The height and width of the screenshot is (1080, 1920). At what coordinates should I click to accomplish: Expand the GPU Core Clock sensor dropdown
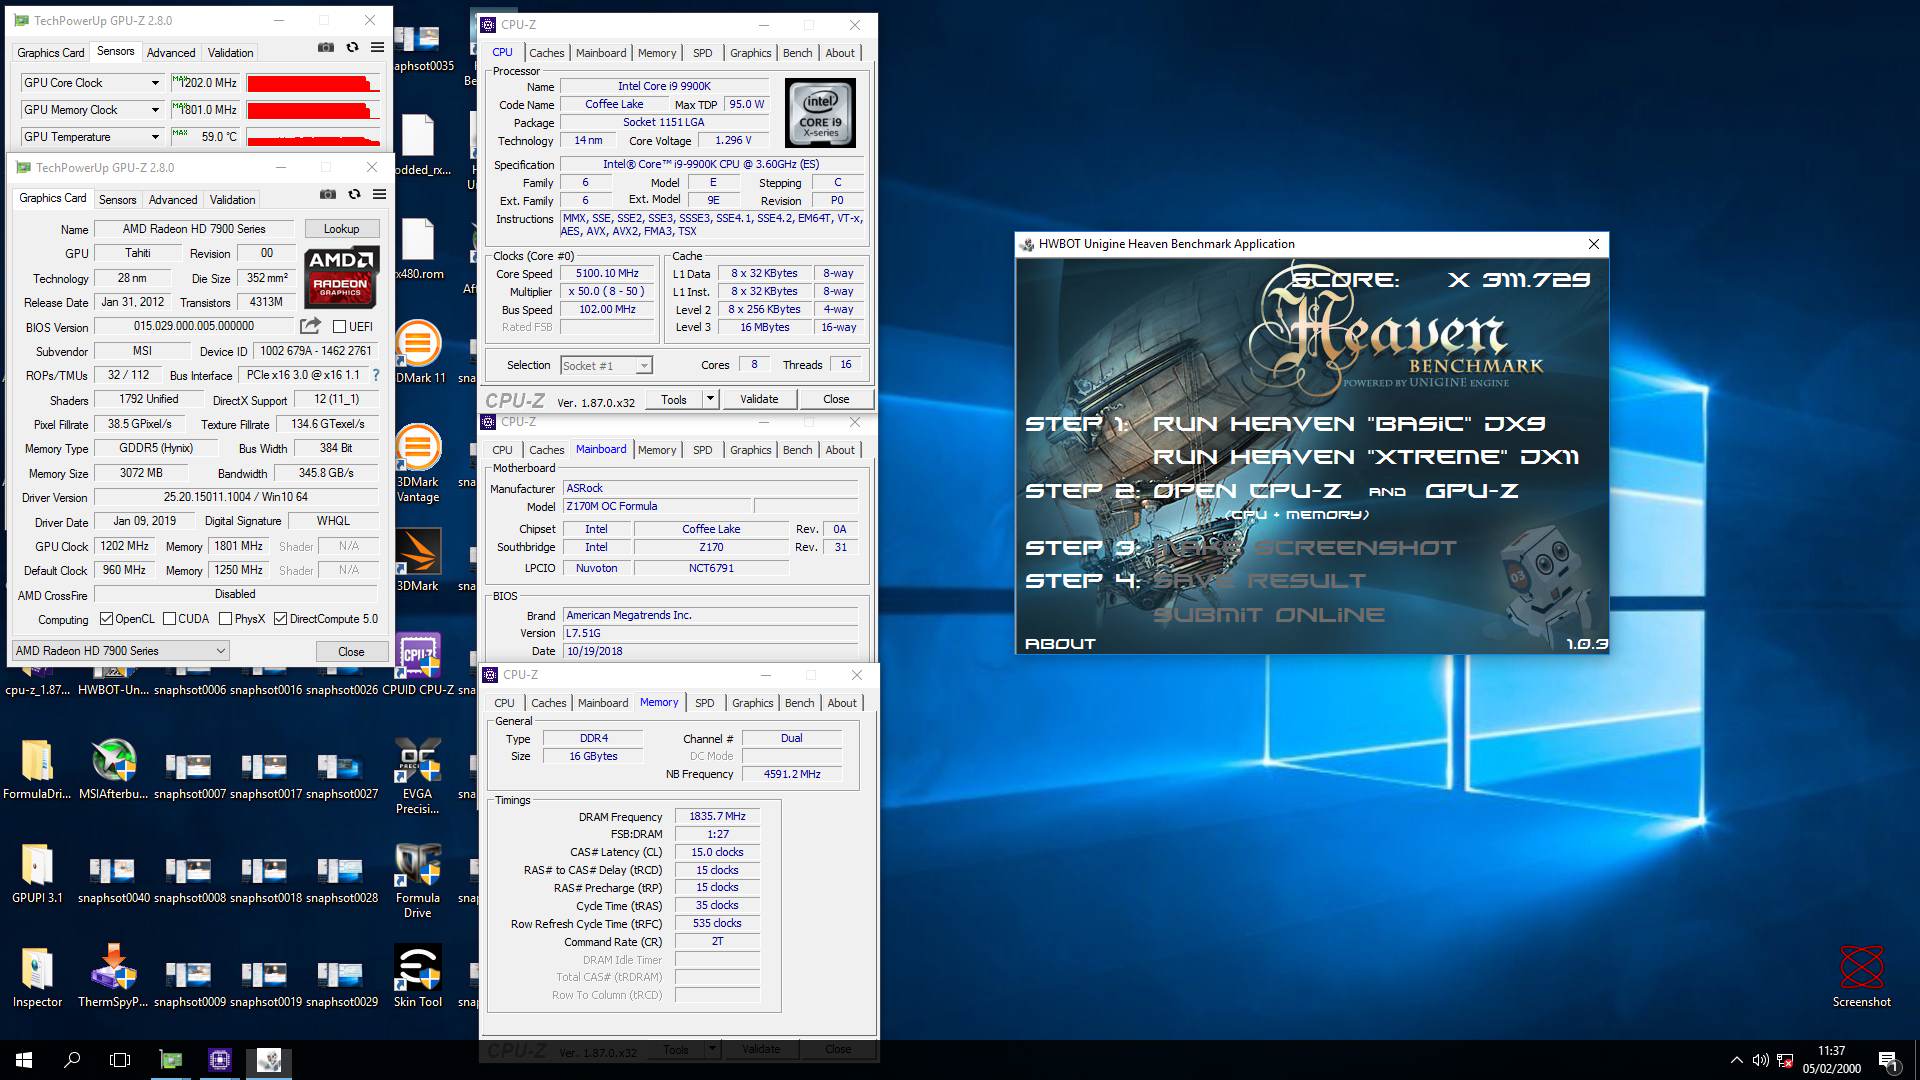(x=155, y=83)
